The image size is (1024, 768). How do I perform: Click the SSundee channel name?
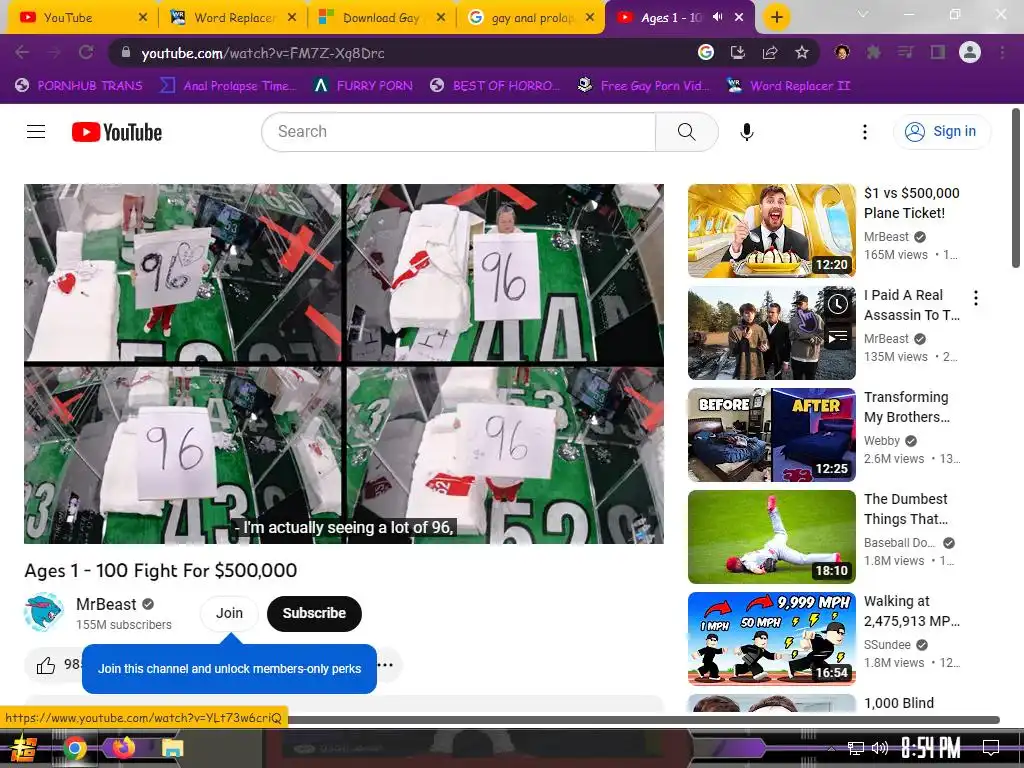coord(887,645)
